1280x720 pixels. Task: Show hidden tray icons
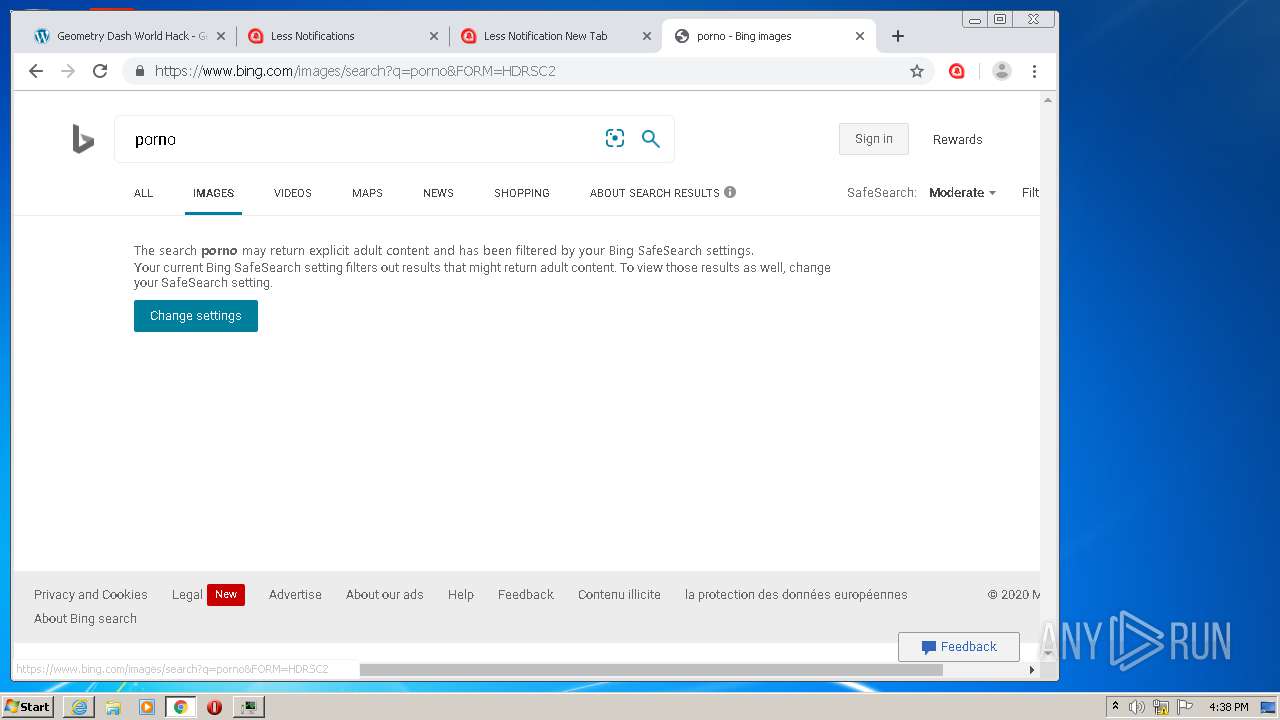tap(1116, 707)
